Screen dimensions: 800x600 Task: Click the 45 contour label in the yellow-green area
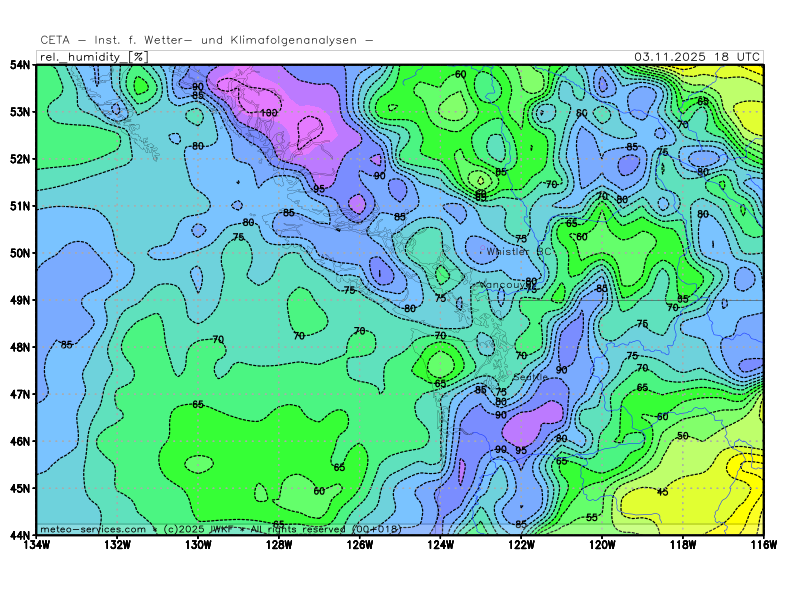click(x=662, y=492)
